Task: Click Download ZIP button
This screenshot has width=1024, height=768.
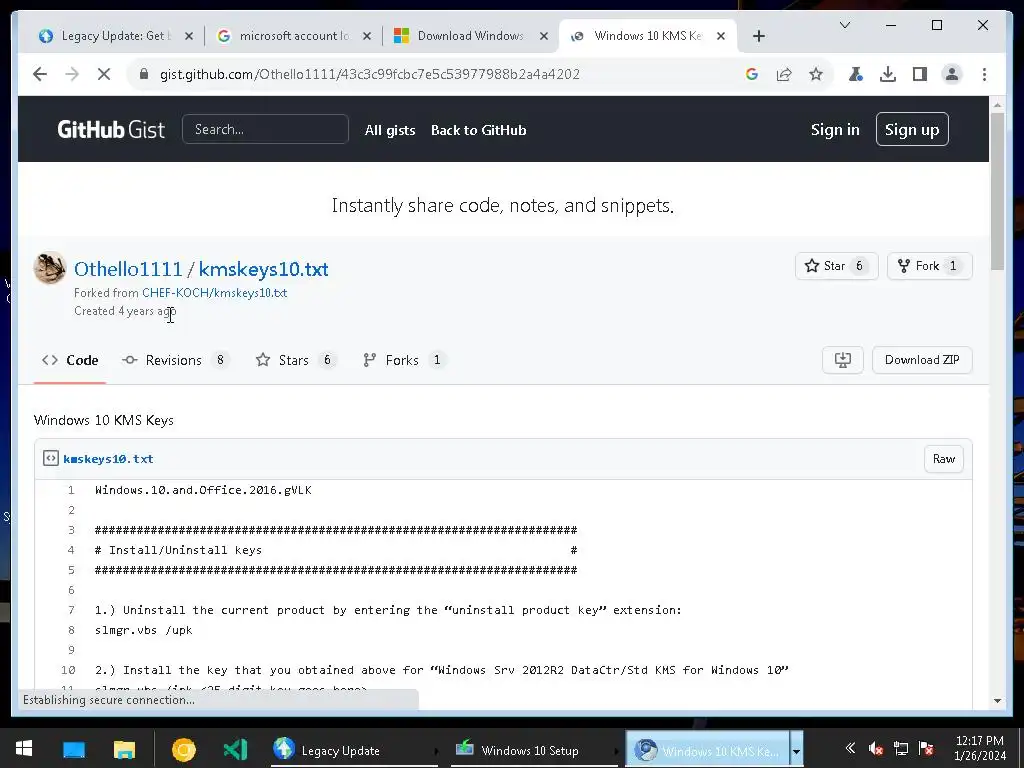Action: [x=922, y=360]
